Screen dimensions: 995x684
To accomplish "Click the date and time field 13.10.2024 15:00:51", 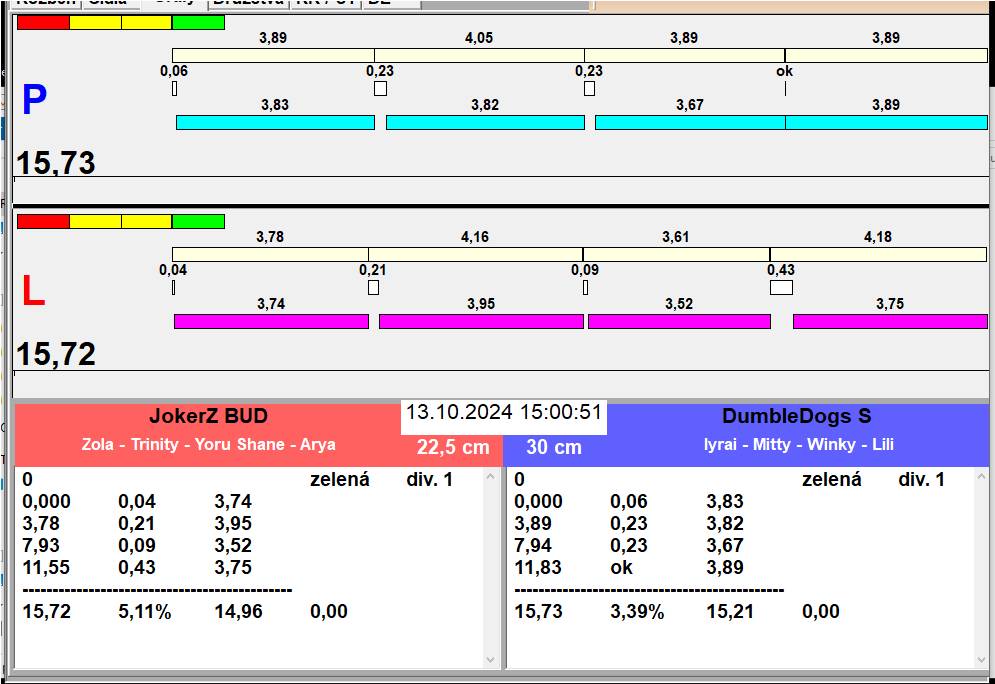I will click(503, 412).
